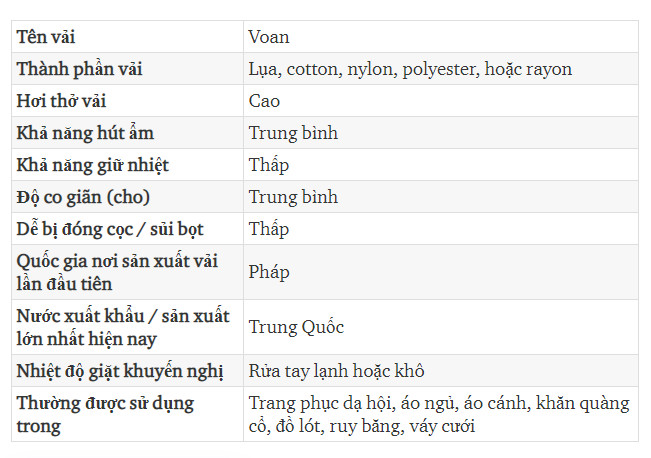Viewport: 651px width, 458px height.
Task: Click the "Nước xuất khẩu / sản xuất" label
Action: (x=123, y=316)
